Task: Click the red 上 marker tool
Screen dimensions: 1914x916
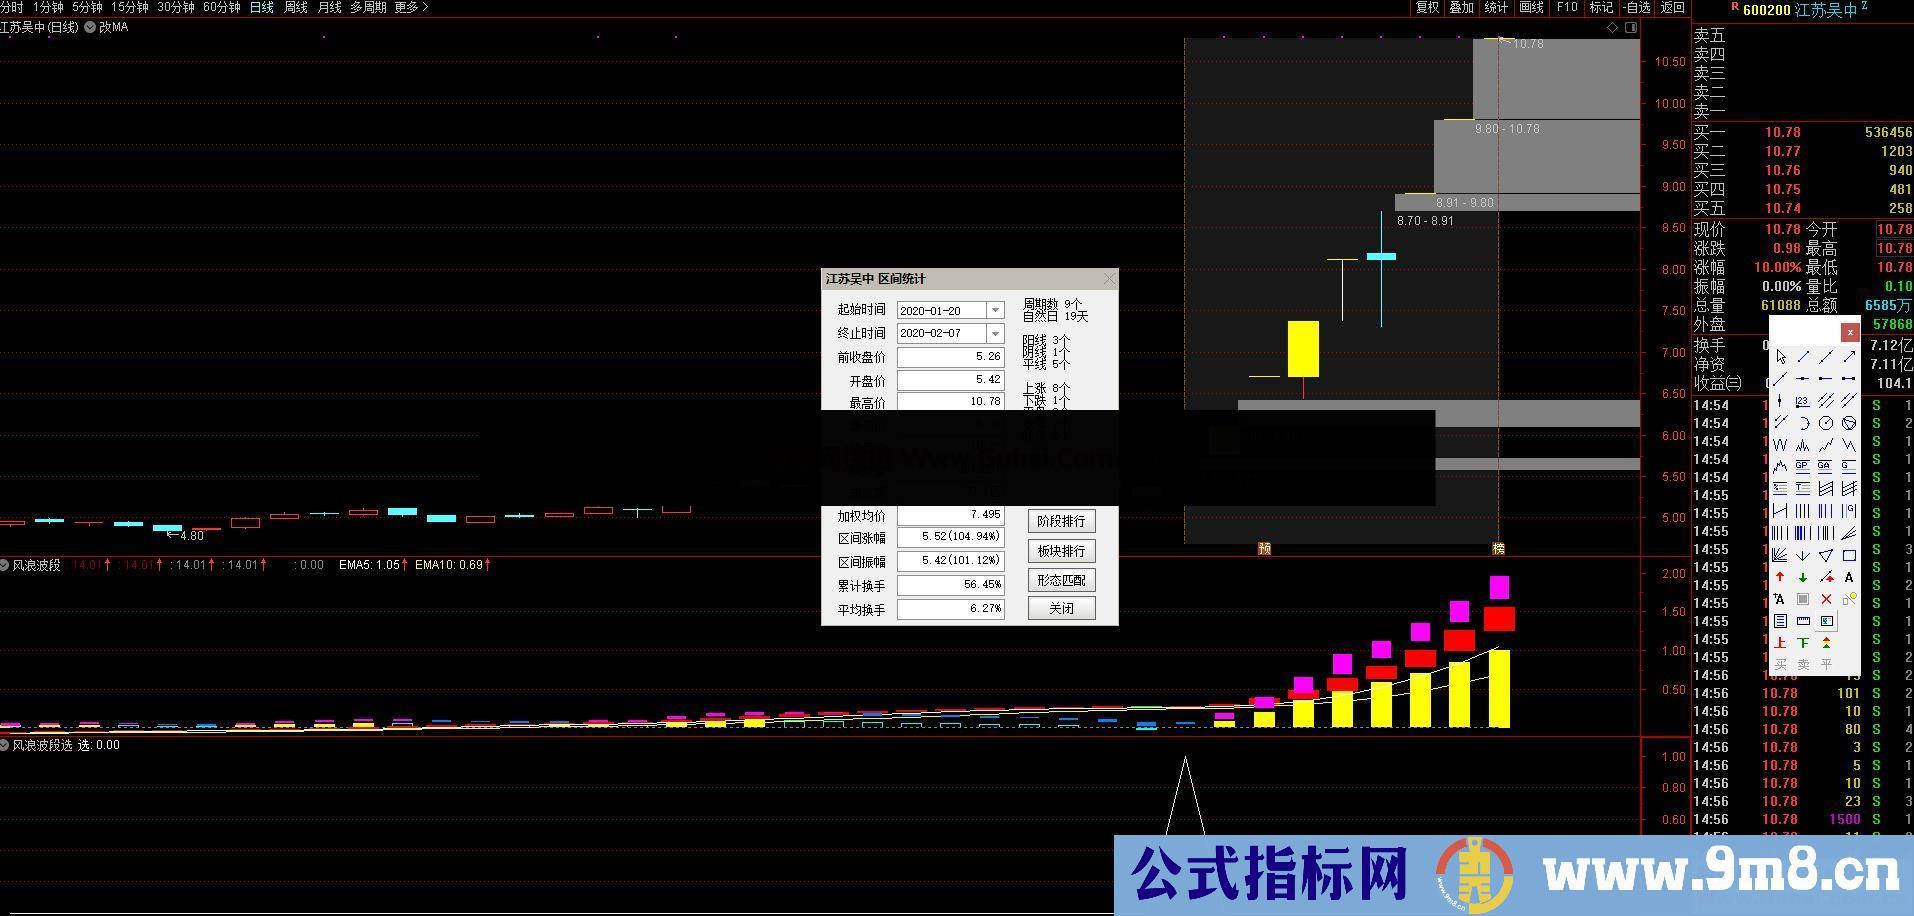Action: (1781, 643)
